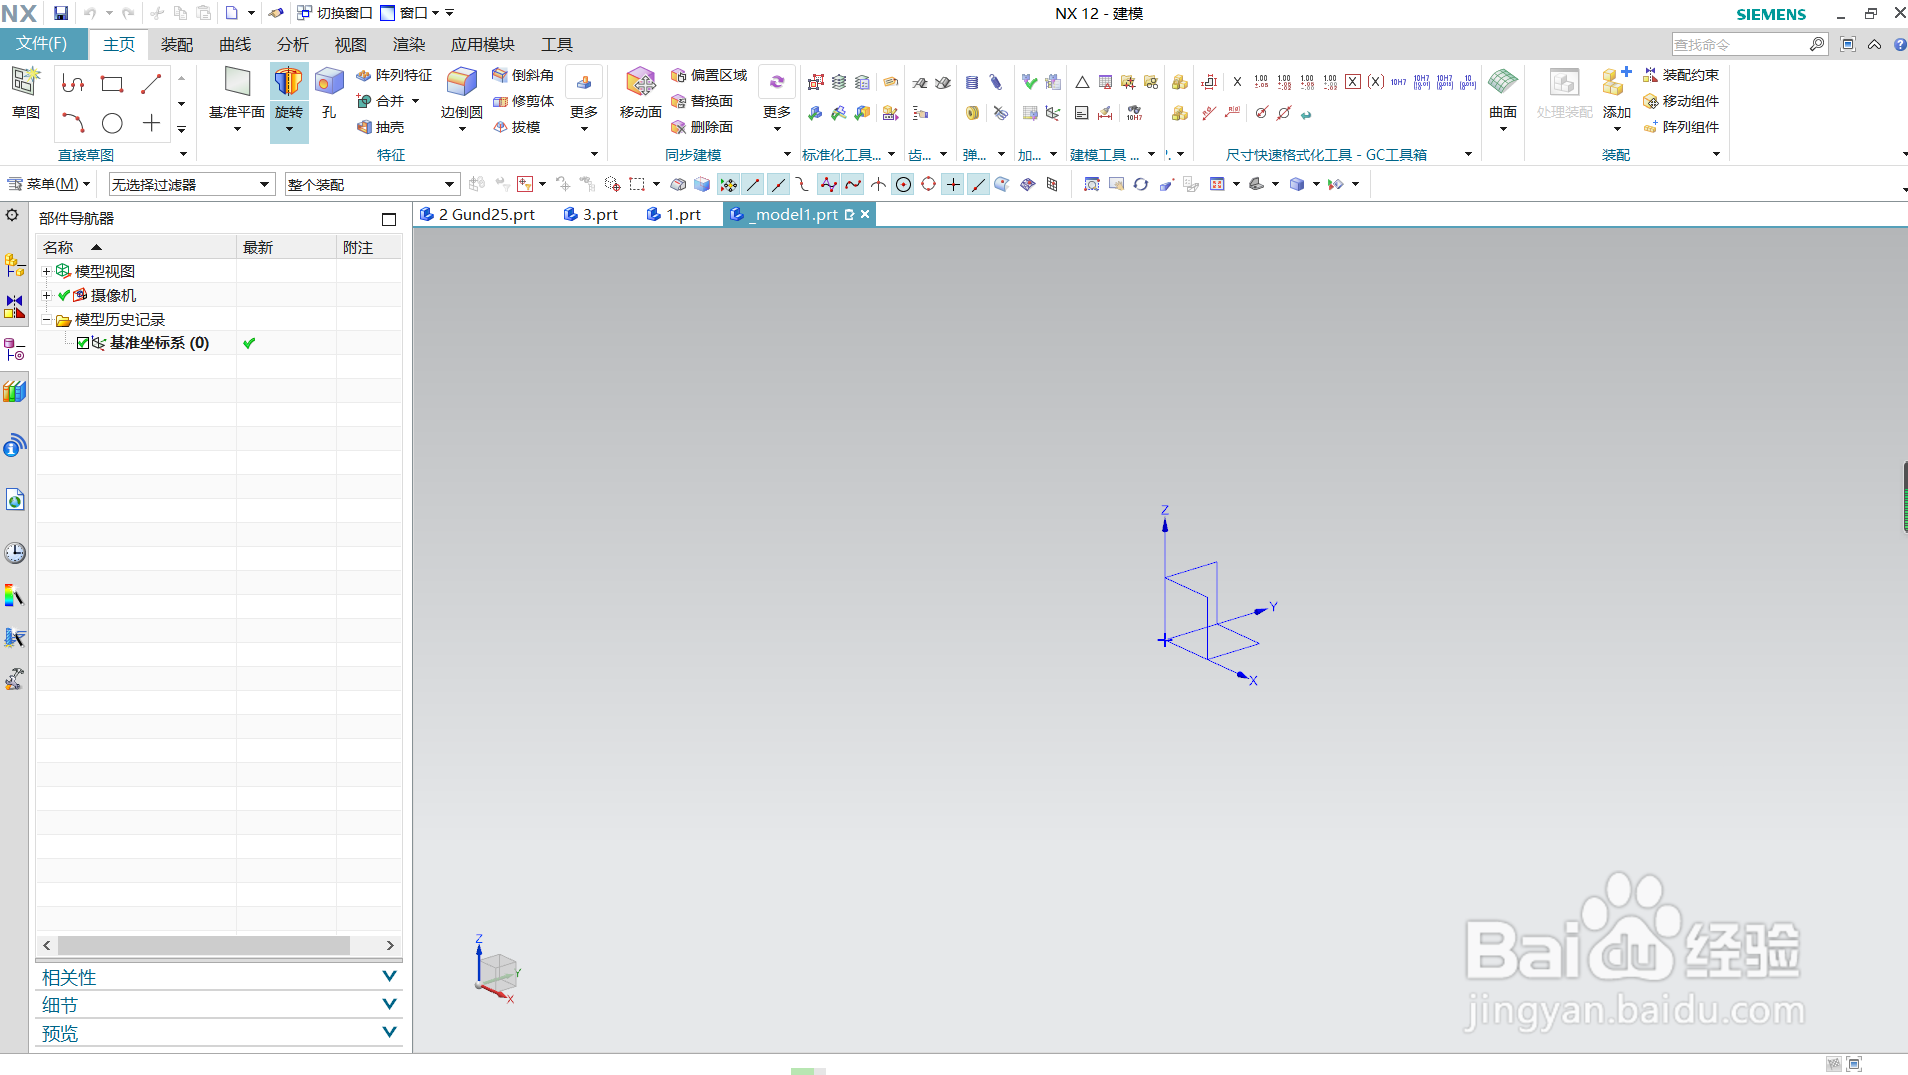Draw a rectangle with the rectangle sketch tool
1908x1075 pixels.
112,84
